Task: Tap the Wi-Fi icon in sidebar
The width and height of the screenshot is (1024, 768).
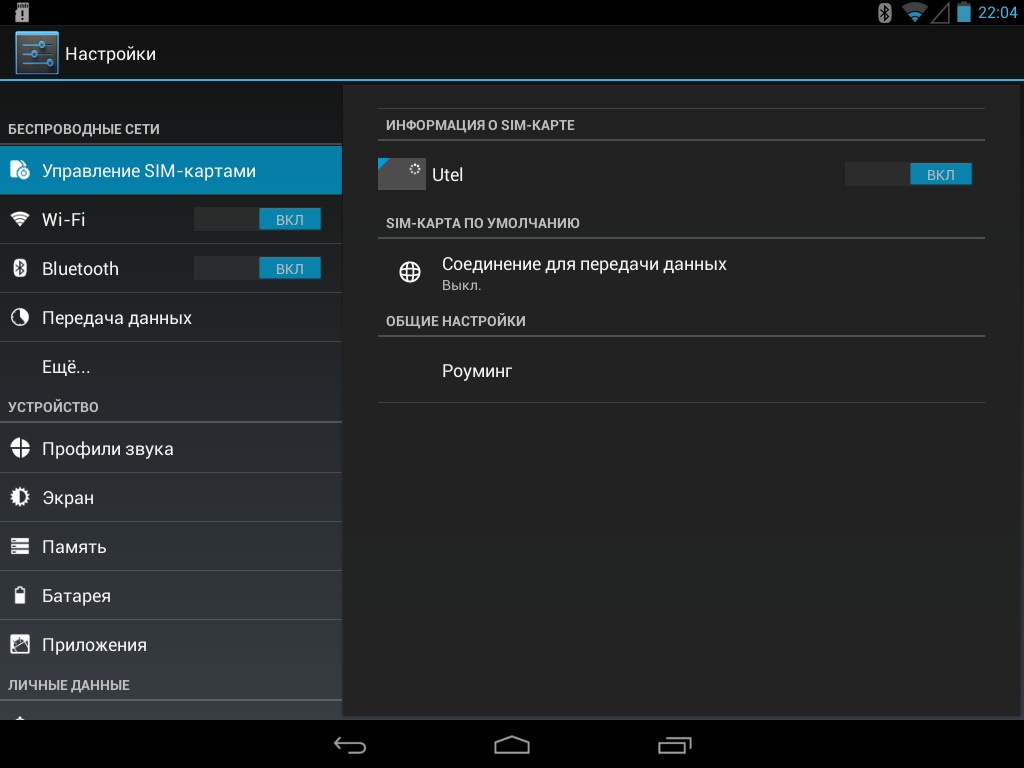Action: [x=20, y=219]
